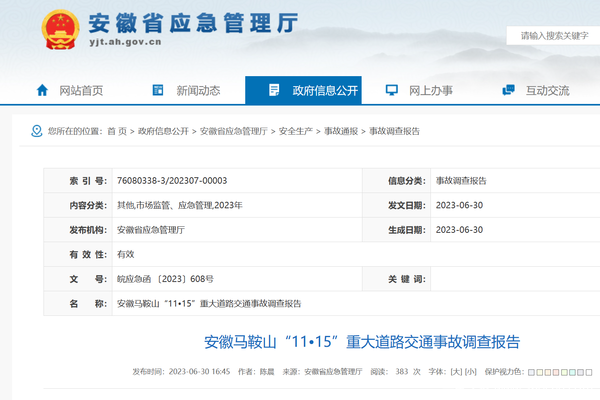Click the chat bubbles icon beside 互动交流
The image size is (600, 400).
pos(508,90)
